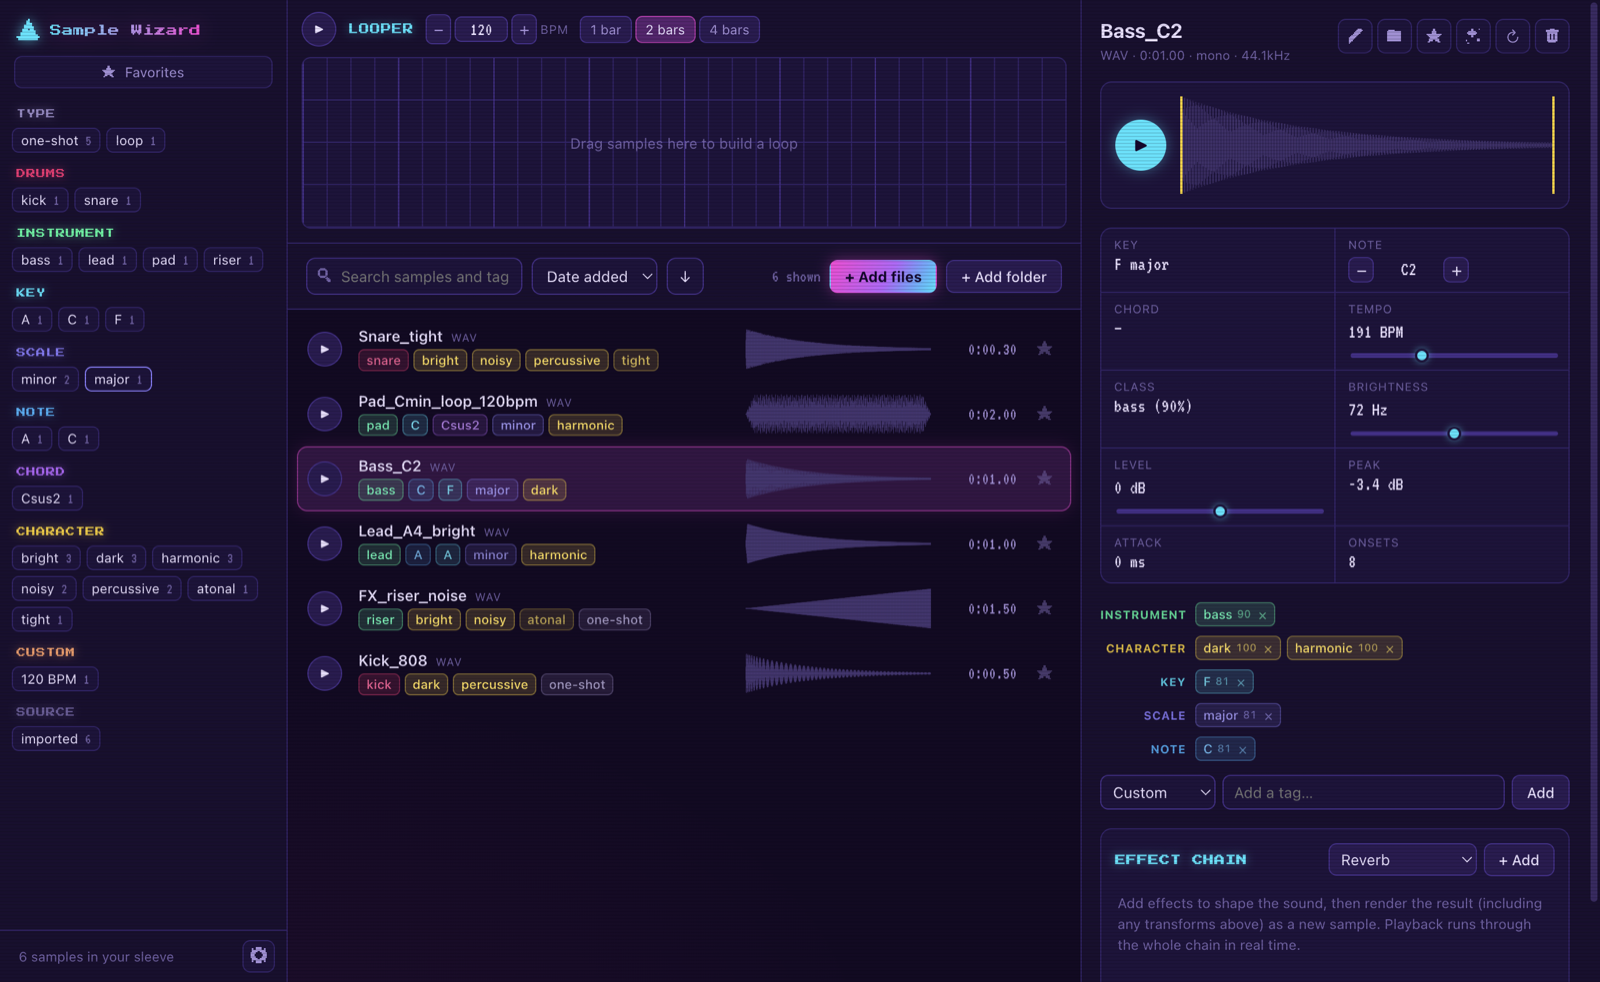Click the + Add folder button
This screenshot has width=1600, height=982.
1004,276
